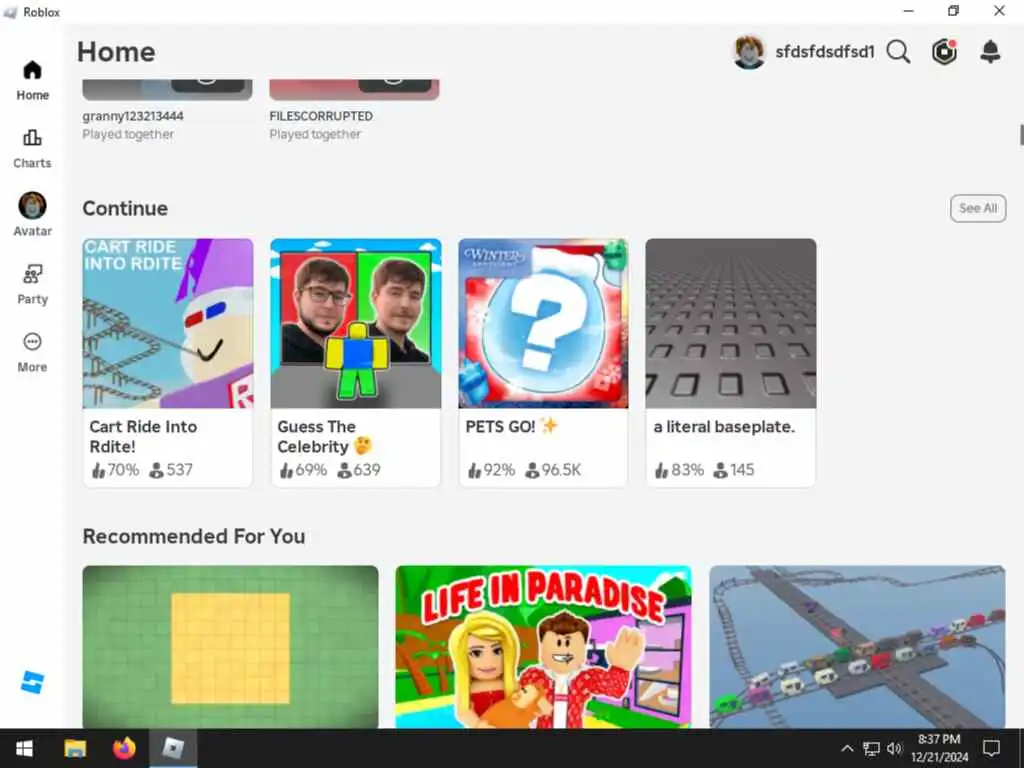Open the LIFE IN PARADISE recommended game
This screenshot has height=768, width=1024.
tap(543, 647)
